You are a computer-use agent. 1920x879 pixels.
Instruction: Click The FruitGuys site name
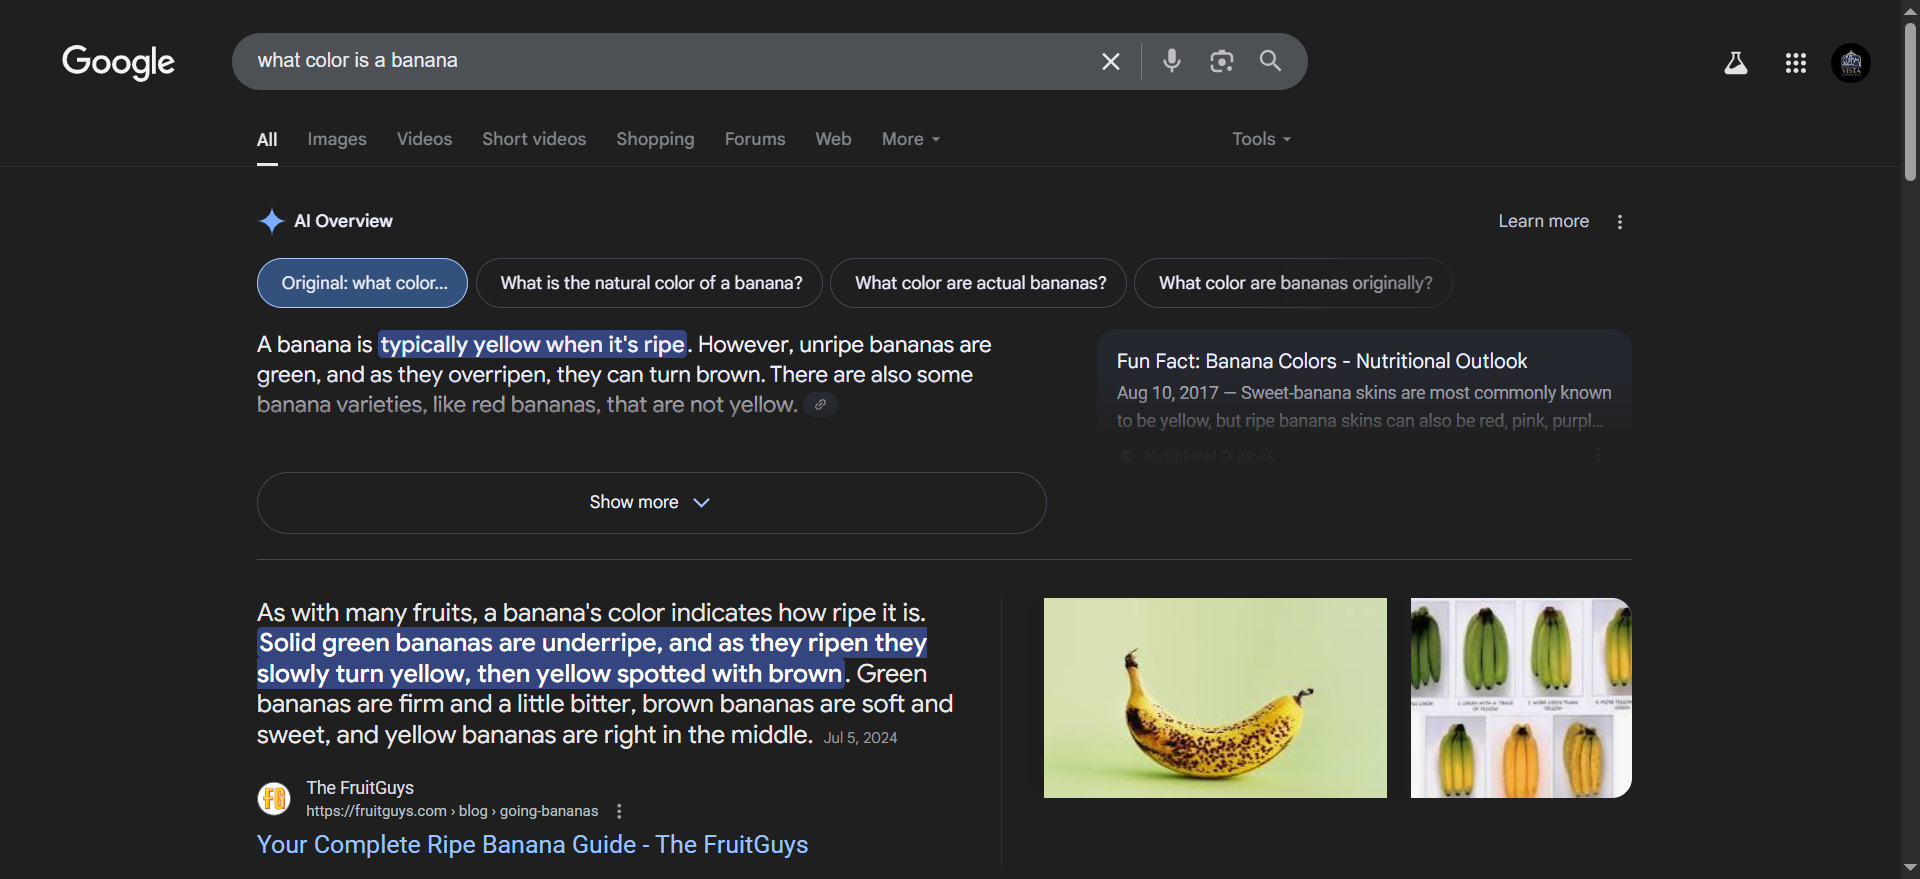click(x=360, y=788)
